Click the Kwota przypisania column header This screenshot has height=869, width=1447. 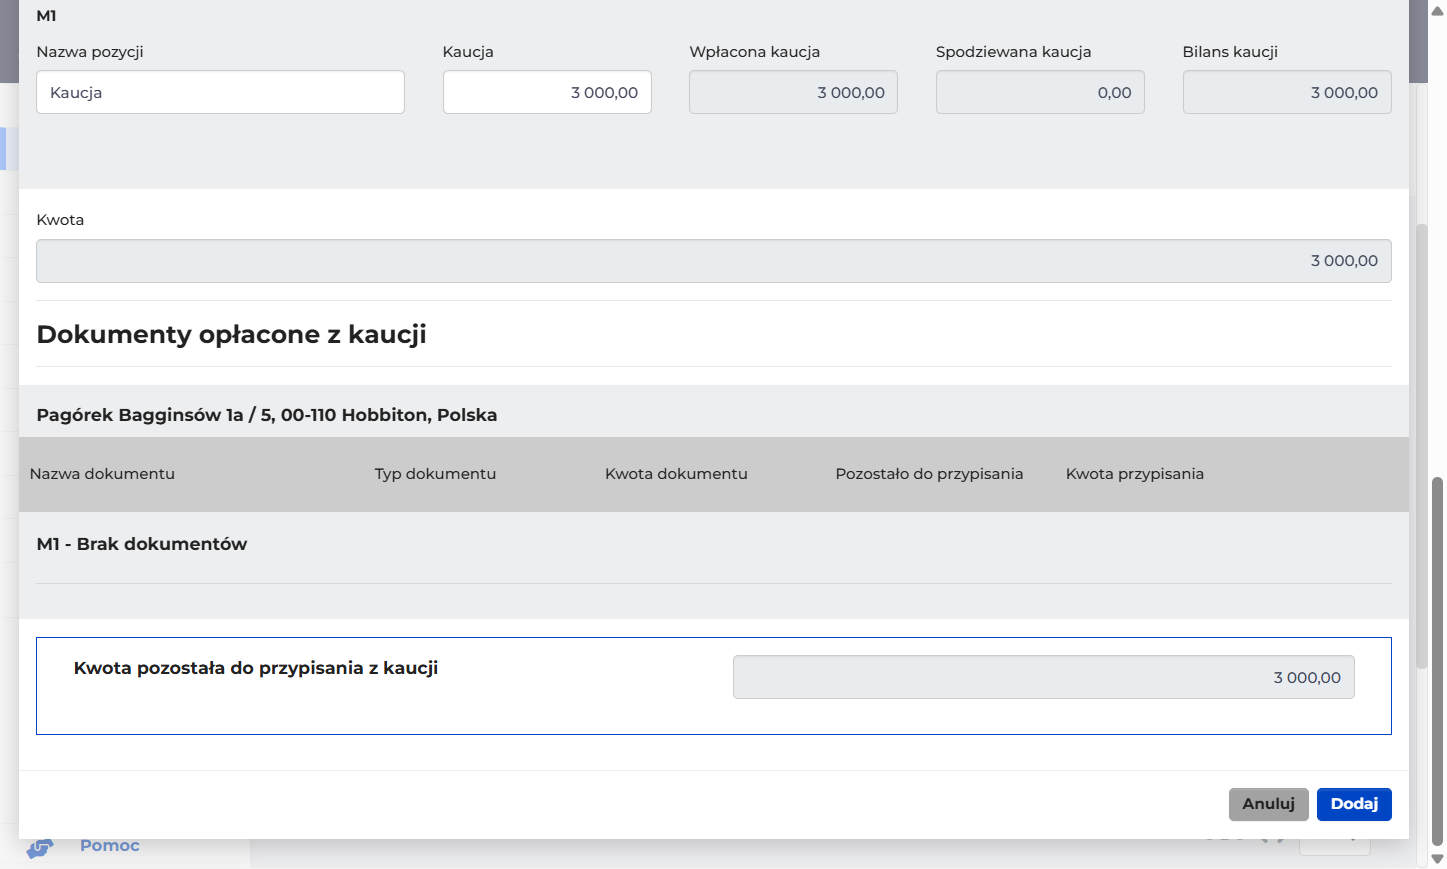coord(1135,474)
